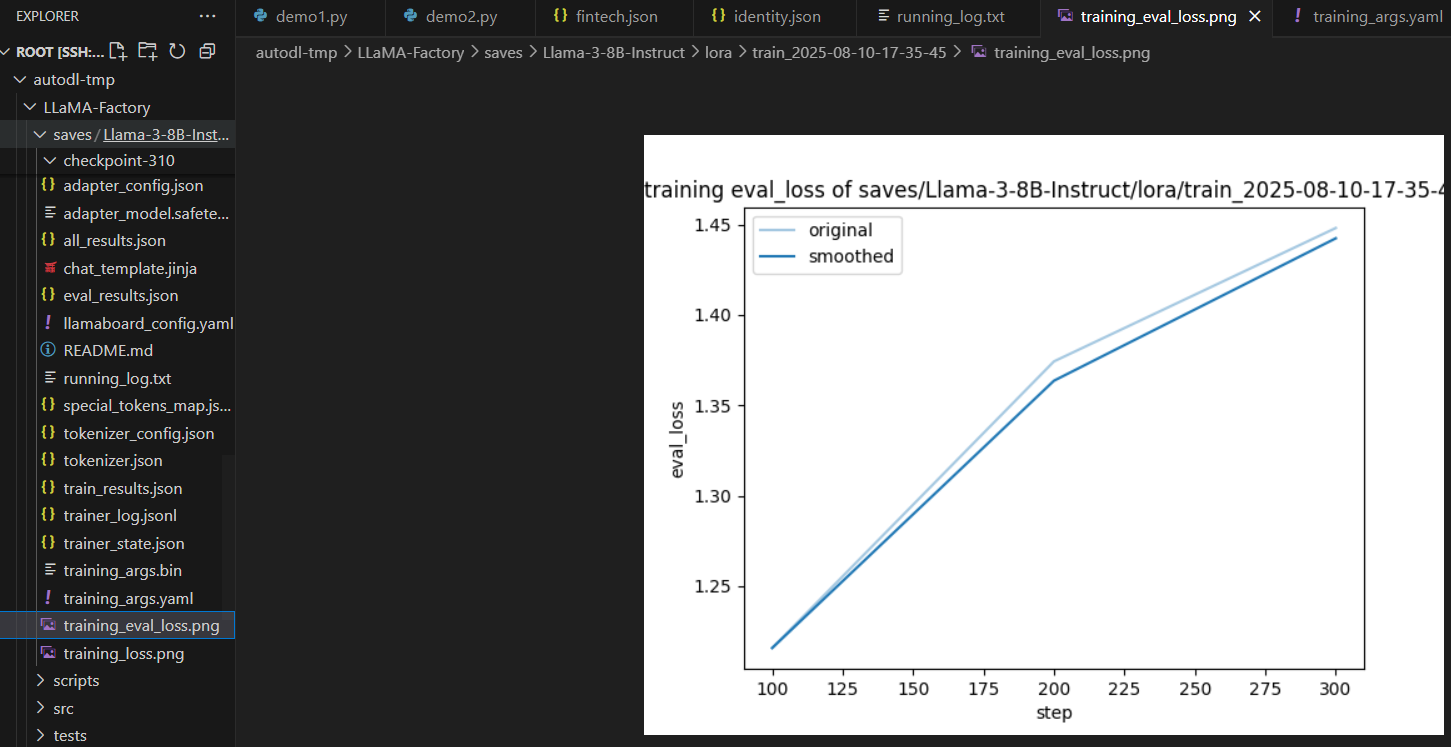Click the Explorer tree vertical scrollbar
The height and width of the screenshot is (747, 1451).
click(x=229, y=535)
